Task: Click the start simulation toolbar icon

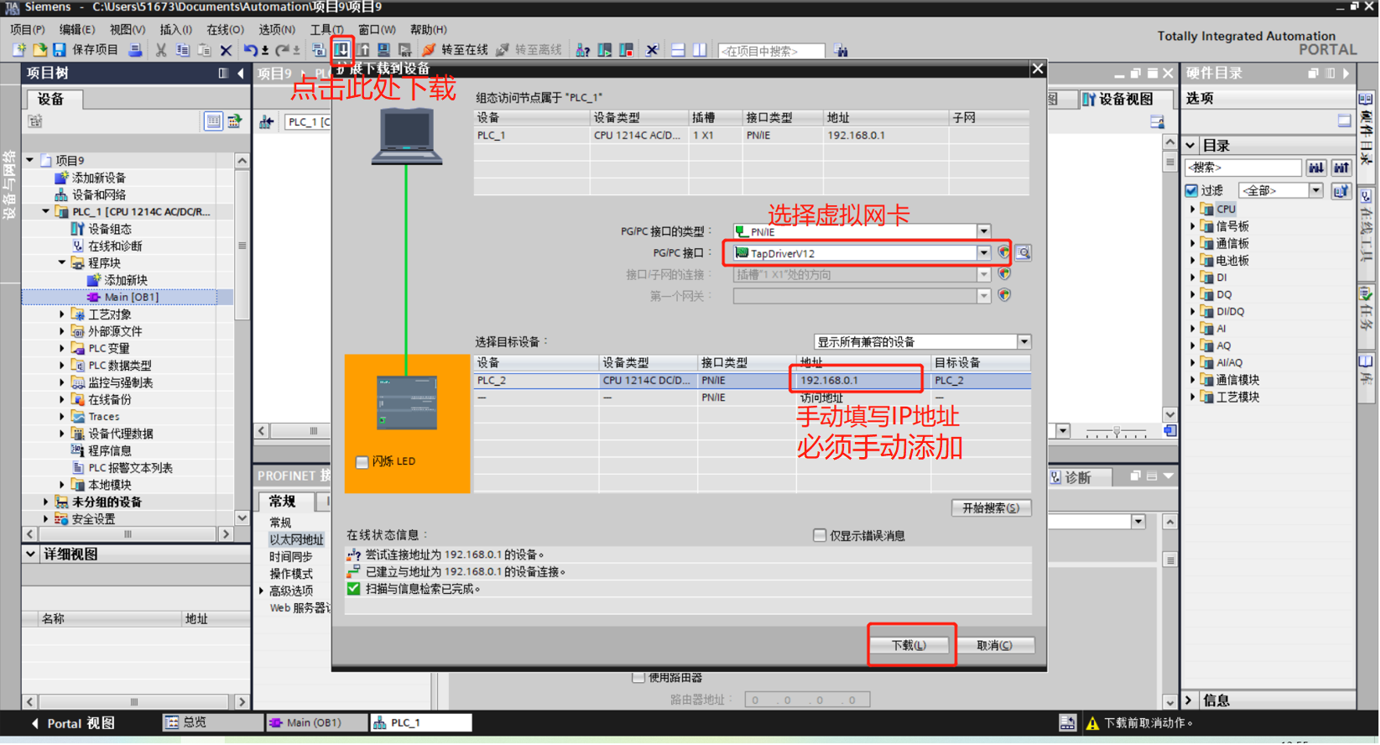Action: pos(384,50)
